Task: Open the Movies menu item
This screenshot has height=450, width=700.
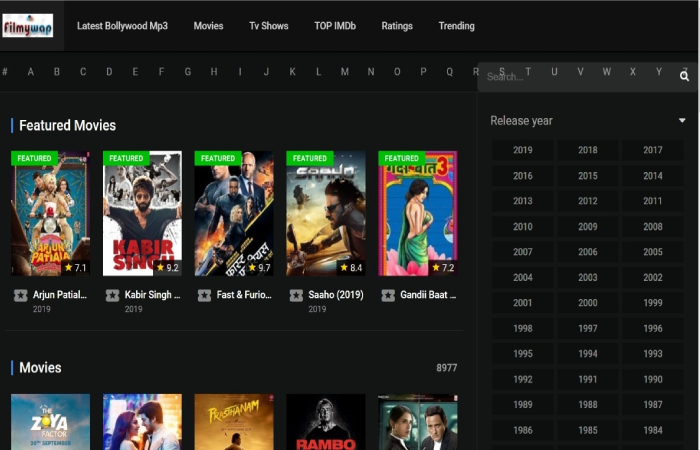Action: pos(208,26)
